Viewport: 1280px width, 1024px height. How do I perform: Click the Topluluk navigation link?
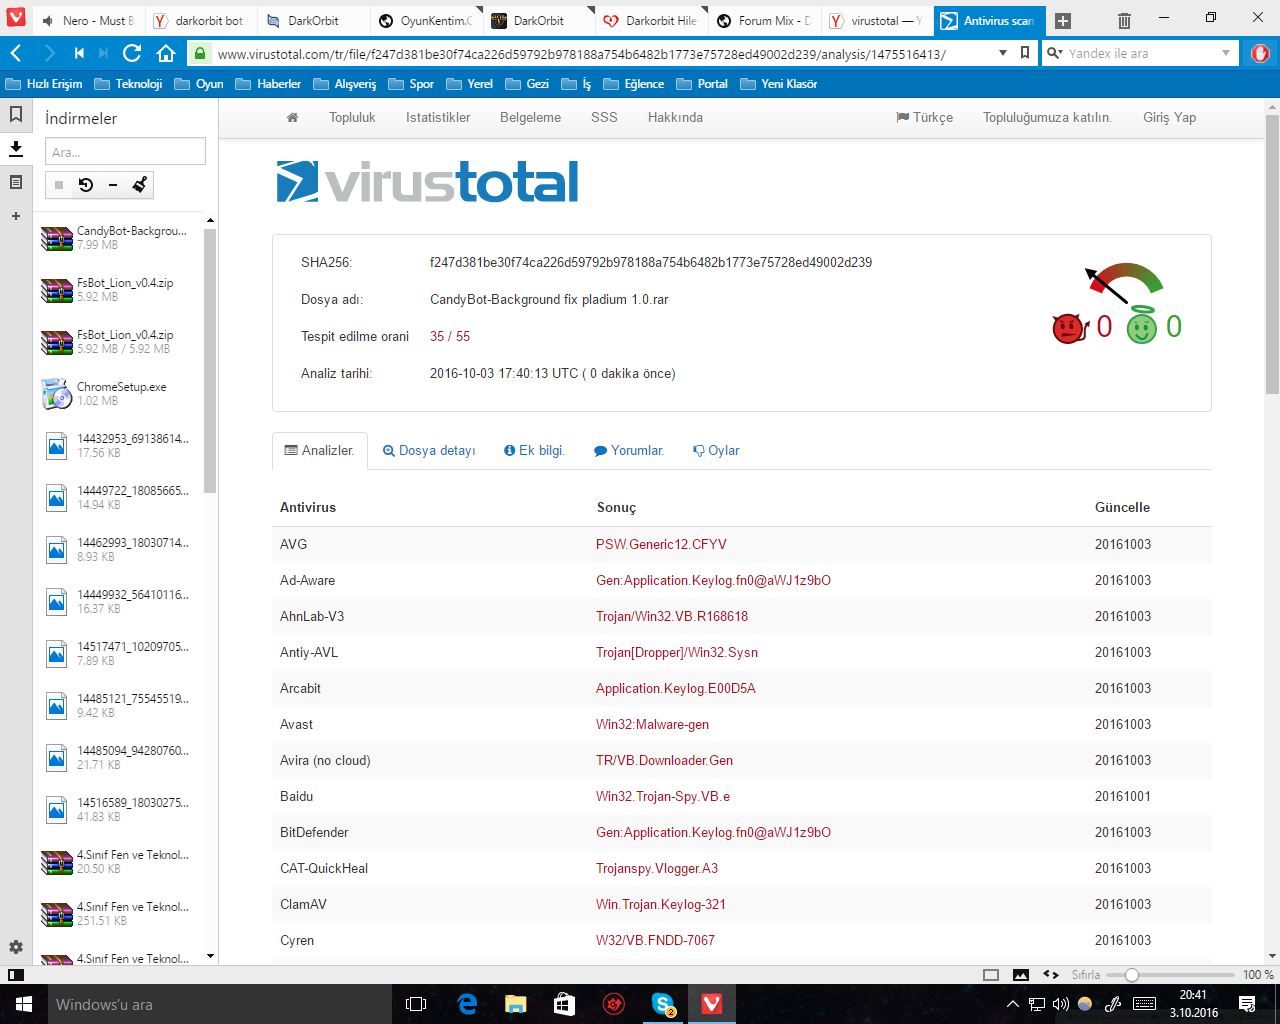tap(352, 118)
